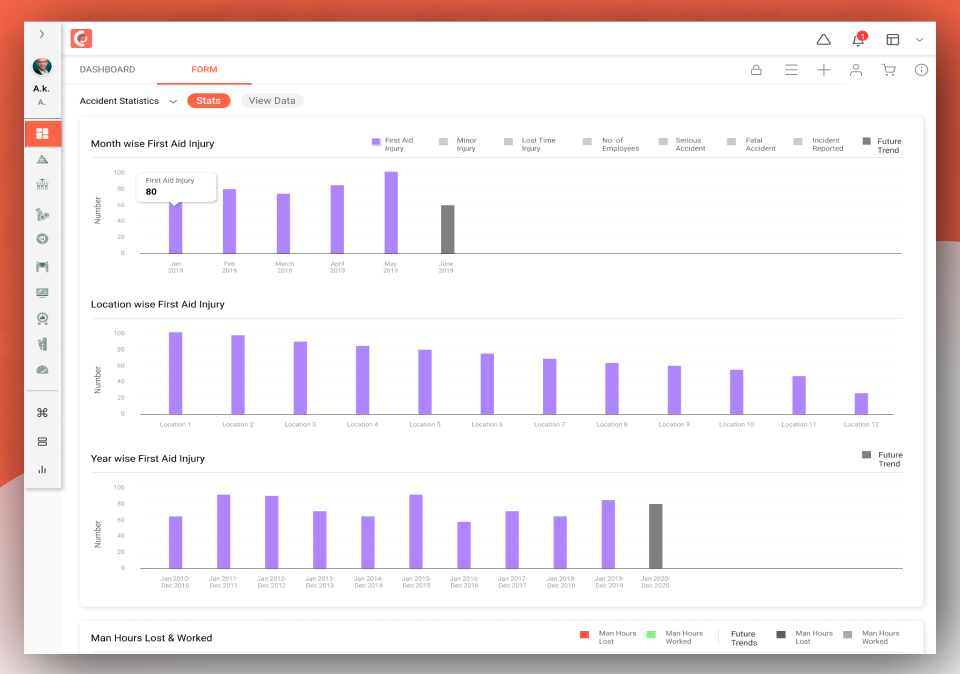Toggle Minor Injury legend series

(458, 144)
